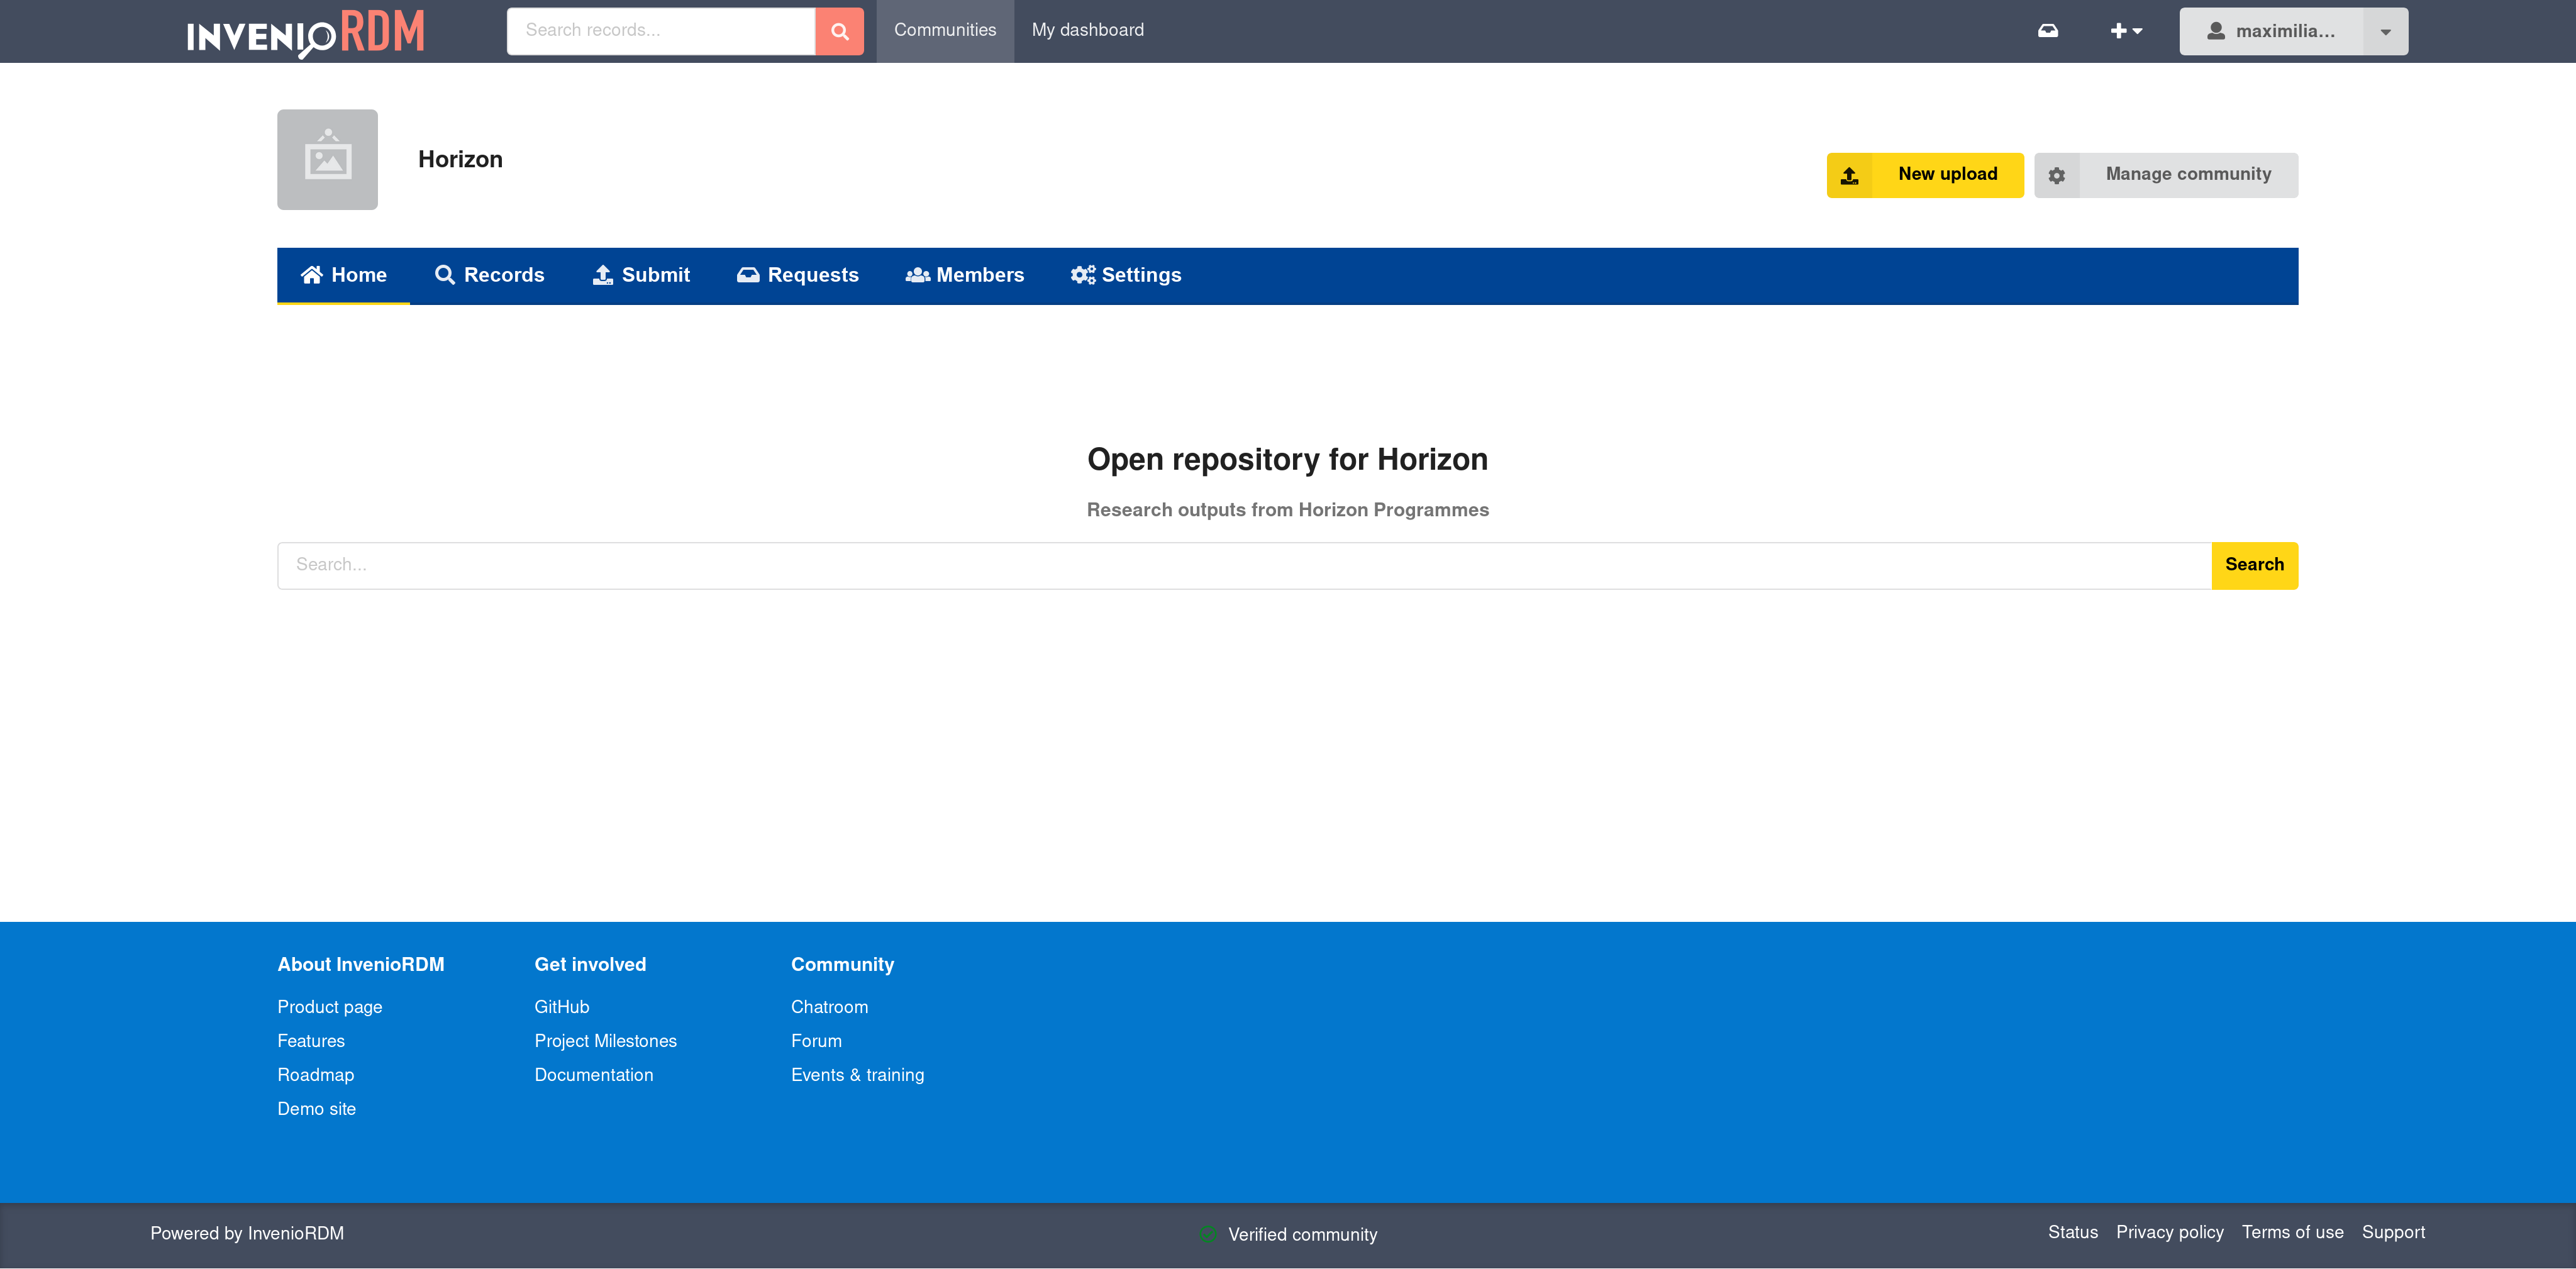Screen dimensions: 2576x1269
Task: Open the Chatroom link
Action: [x=830, y=1007]
